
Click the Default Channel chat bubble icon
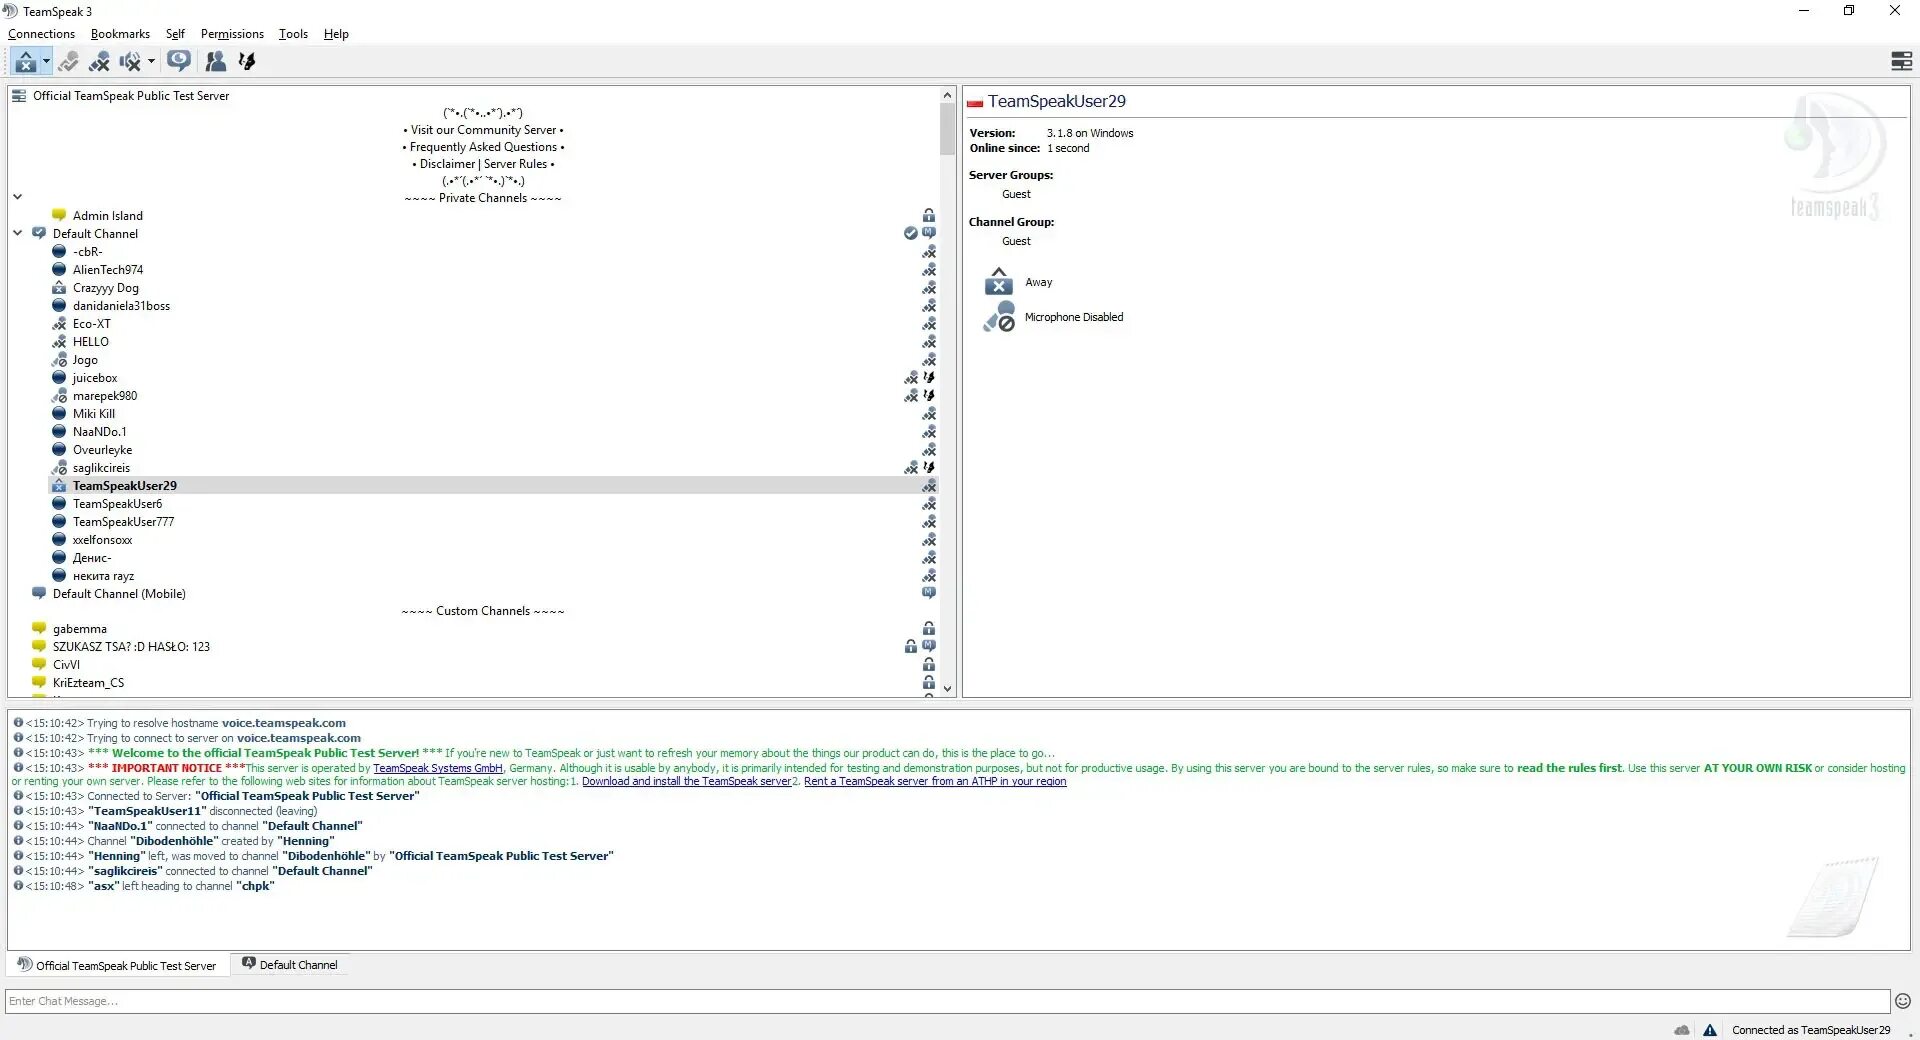pyautogui.click(x=39, y=233)
